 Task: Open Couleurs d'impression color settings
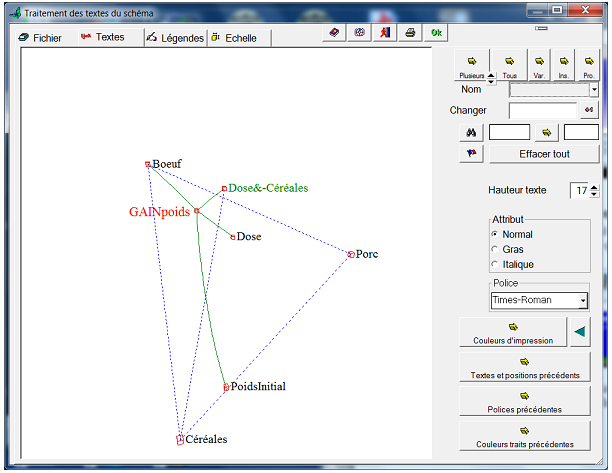coord(513,332)
